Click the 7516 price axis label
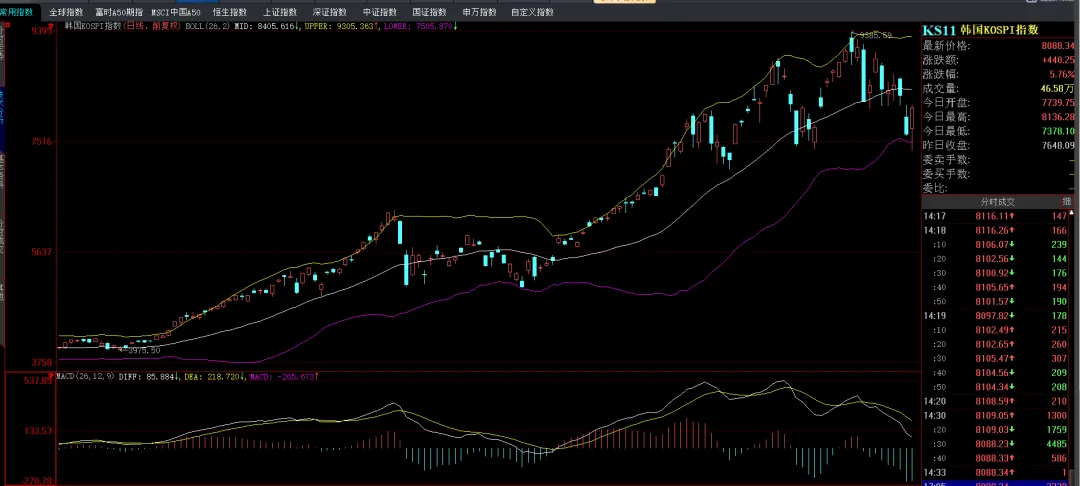This screenshot has height=486, width=1080. (x=41, y=142)
